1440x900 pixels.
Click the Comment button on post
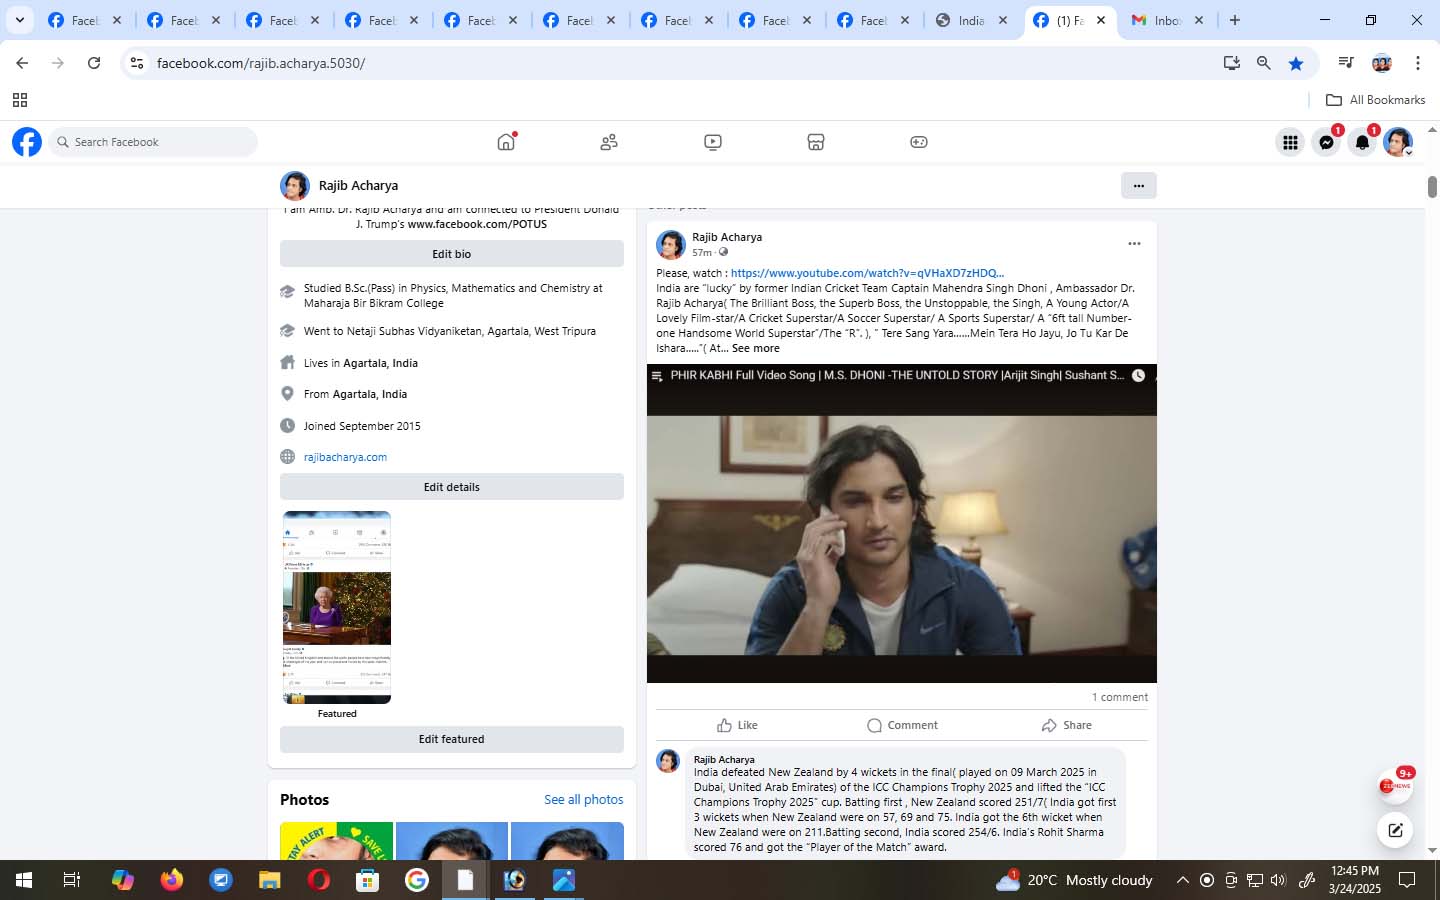point(902,725)
